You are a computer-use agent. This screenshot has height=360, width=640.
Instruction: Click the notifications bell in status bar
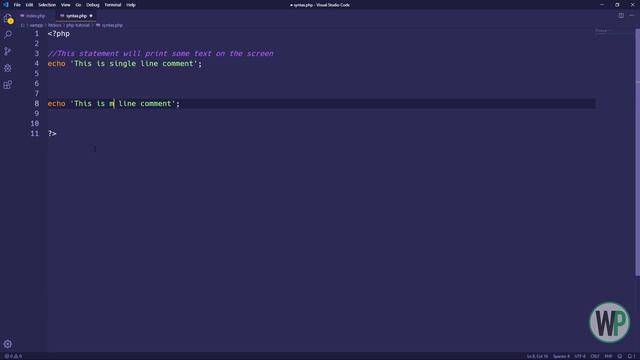click(631, 356)
